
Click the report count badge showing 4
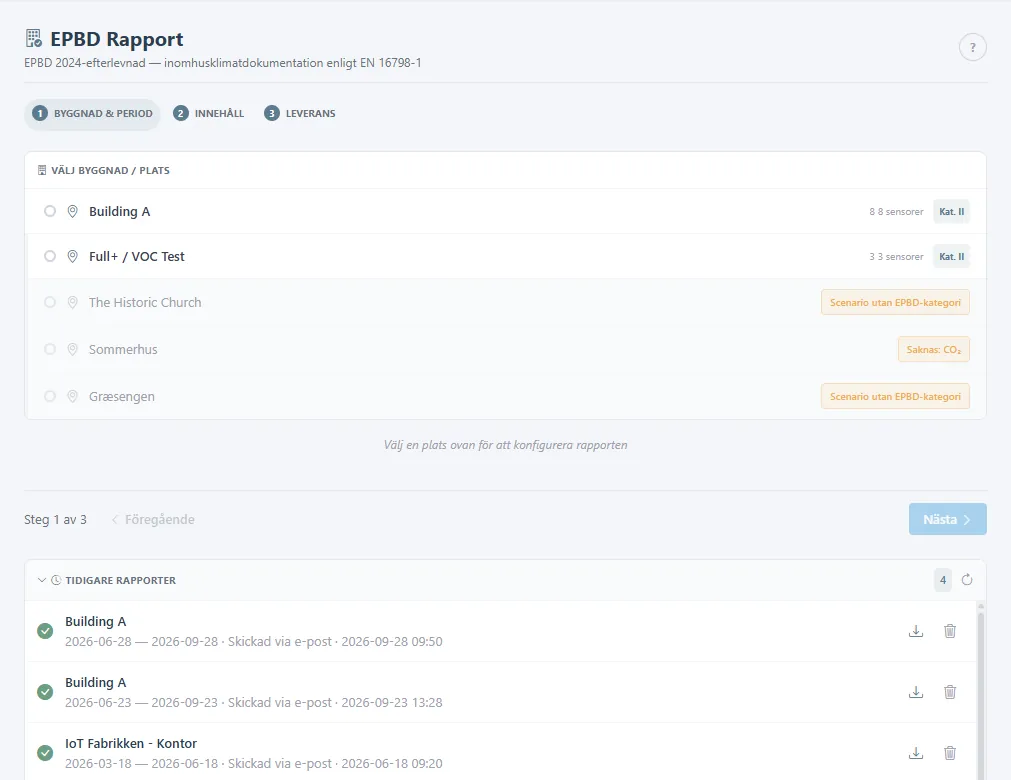[943, 580]
